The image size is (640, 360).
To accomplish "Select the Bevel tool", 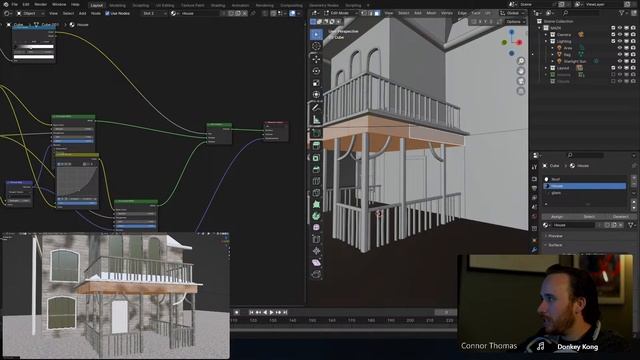I will (x=316, y=169).
